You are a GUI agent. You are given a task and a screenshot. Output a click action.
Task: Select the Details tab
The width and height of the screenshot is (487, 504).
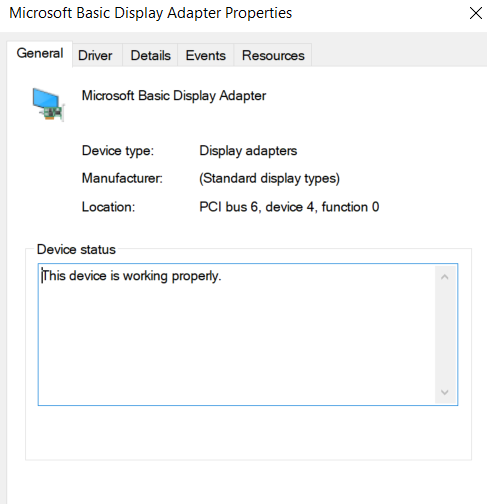point(151,55)
